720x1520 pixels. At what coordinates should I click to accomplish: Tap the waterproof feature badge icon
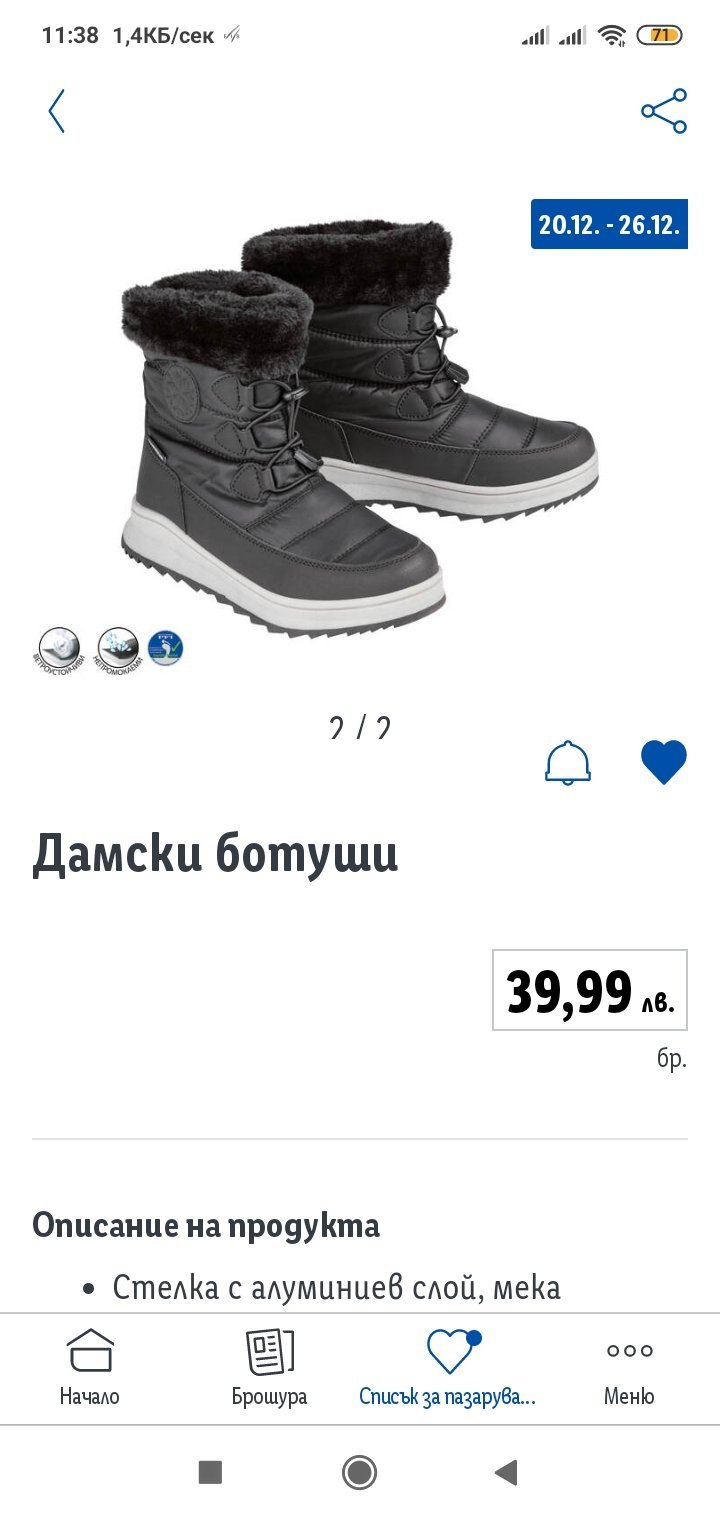click(117, 650)
